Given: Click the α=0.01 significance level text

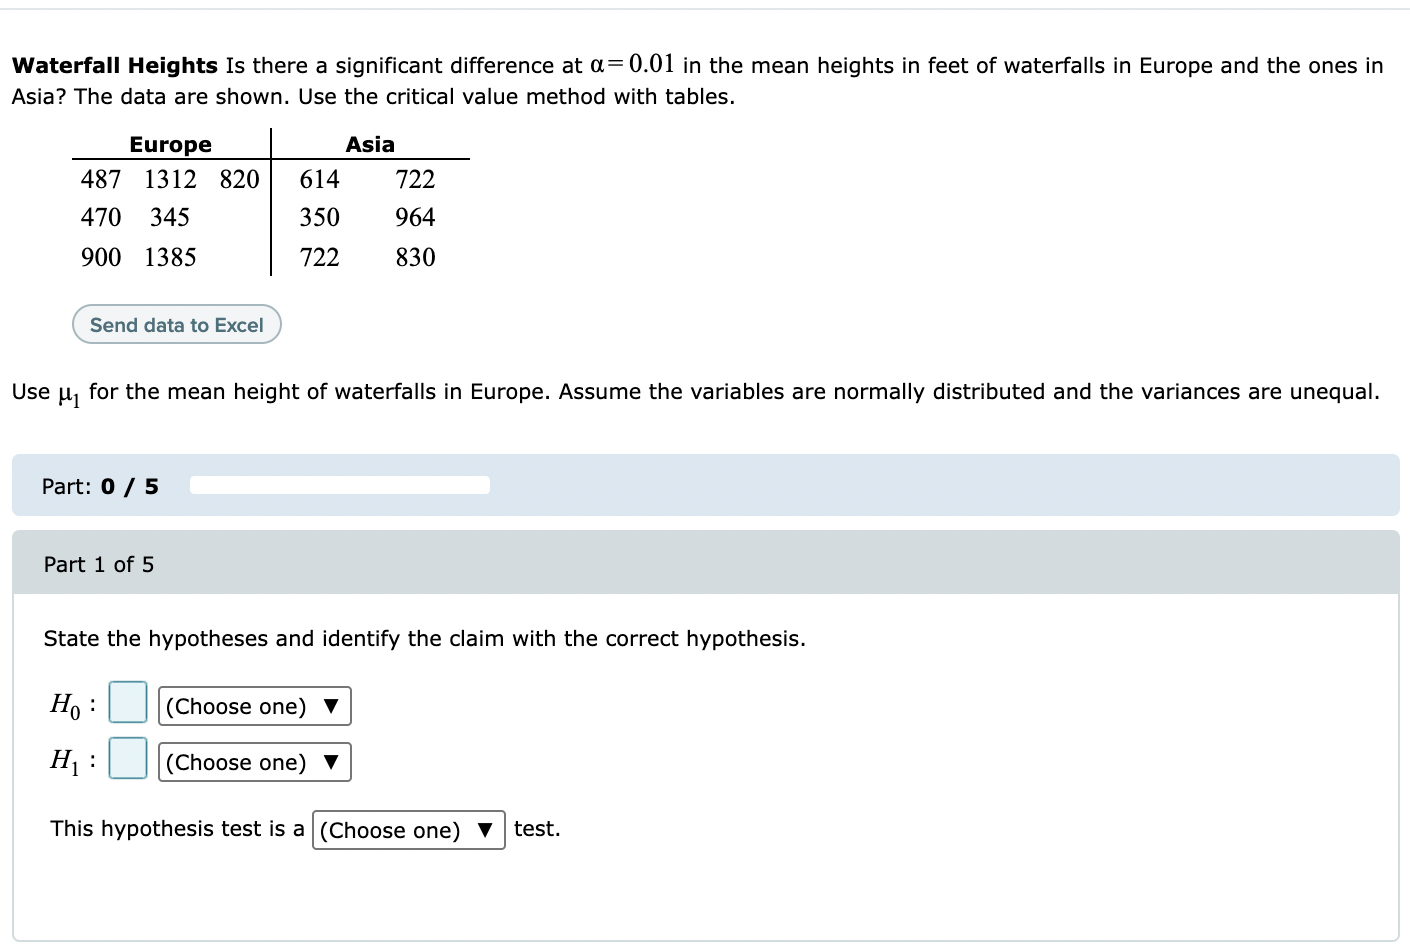Looking at the screenshot, I should (x=632, y=65).
